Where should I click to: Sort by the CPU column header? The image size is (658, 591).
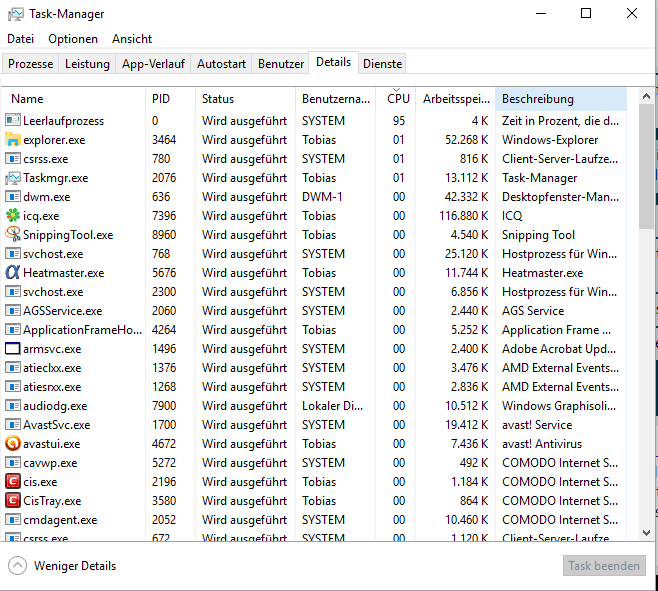pyautogui.click(x=396, y=99)
